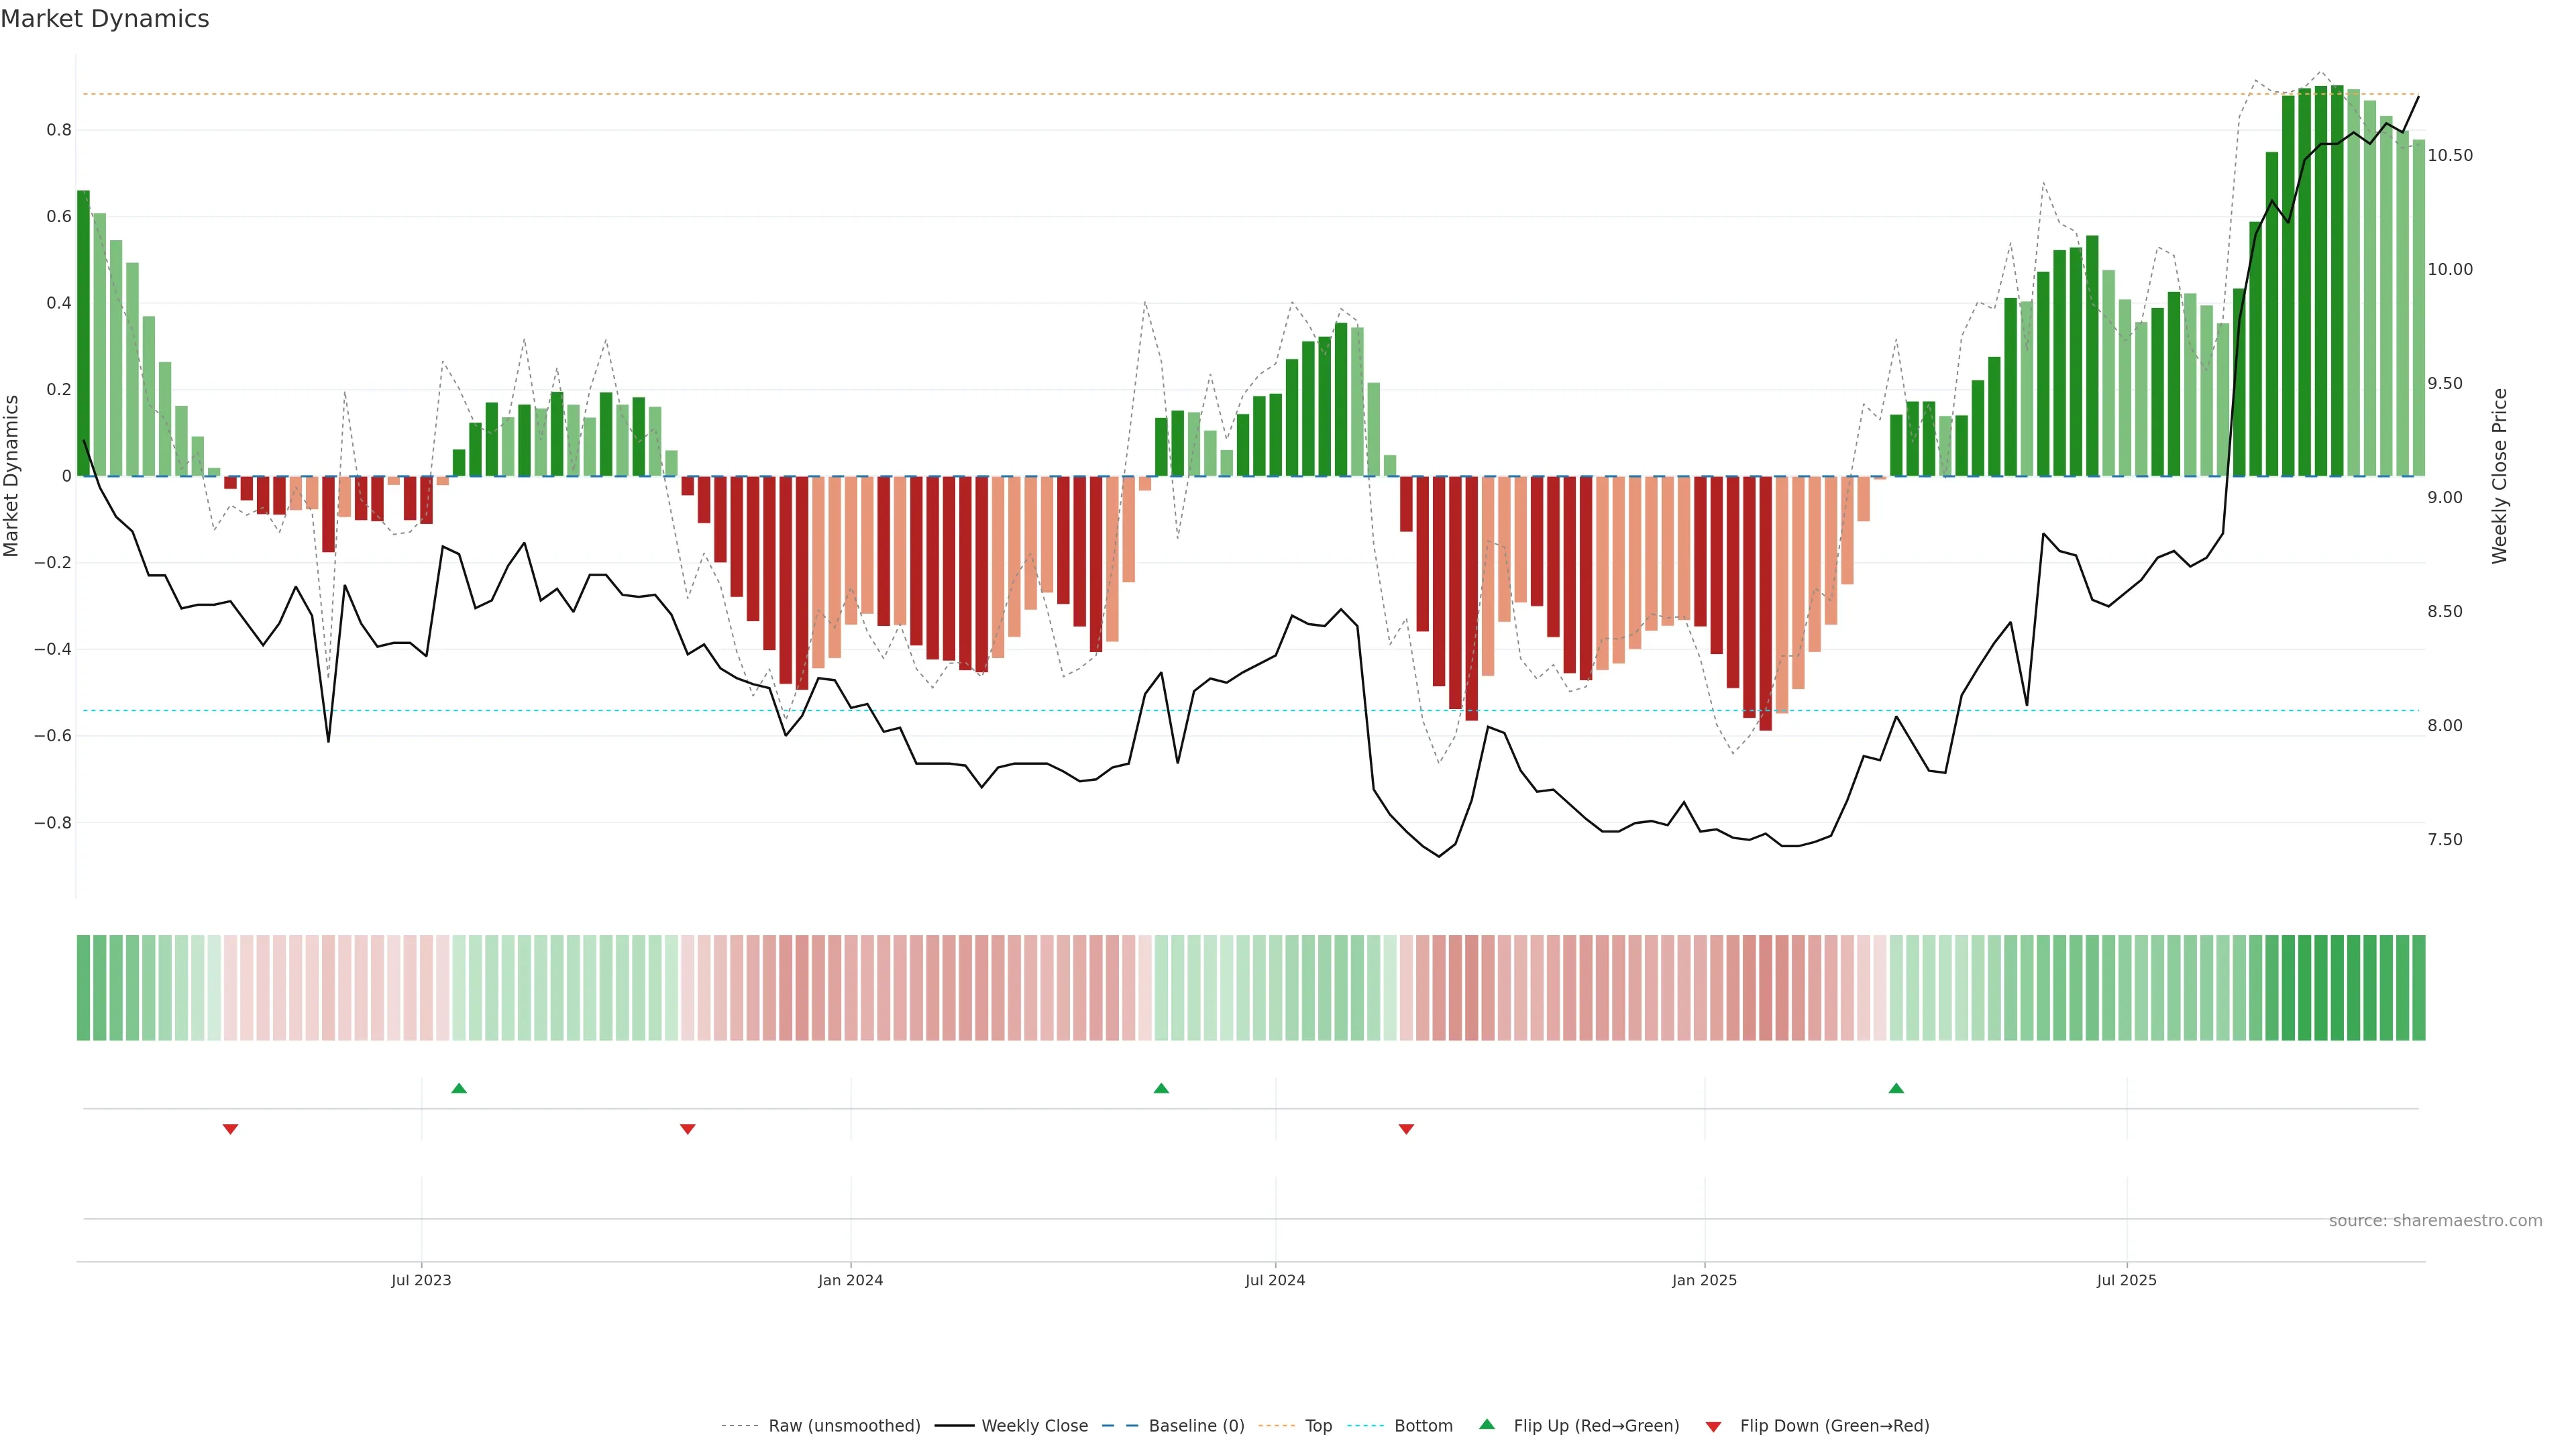Toggle the Top legend label

pyautogui.click(x=1318, y=1426)
